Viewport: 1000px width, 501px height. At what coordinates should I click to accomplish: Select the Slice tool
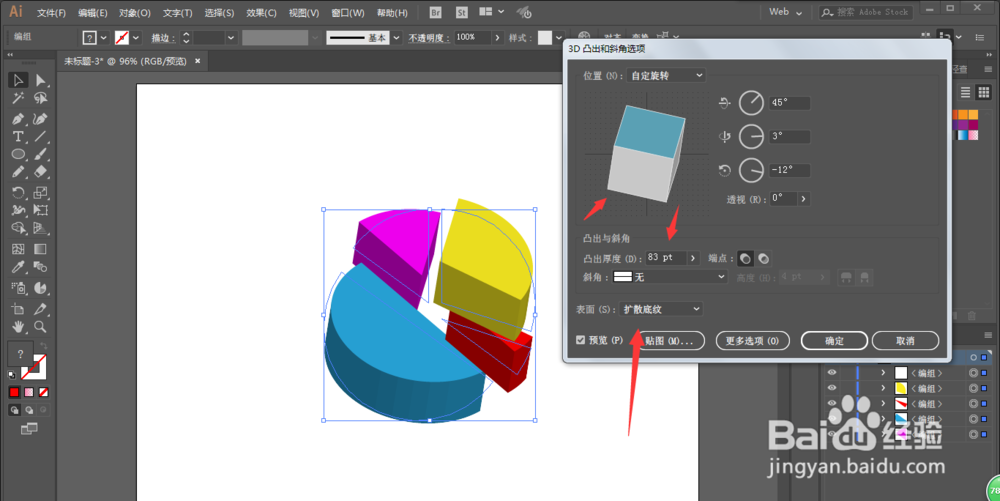[40, 309]
